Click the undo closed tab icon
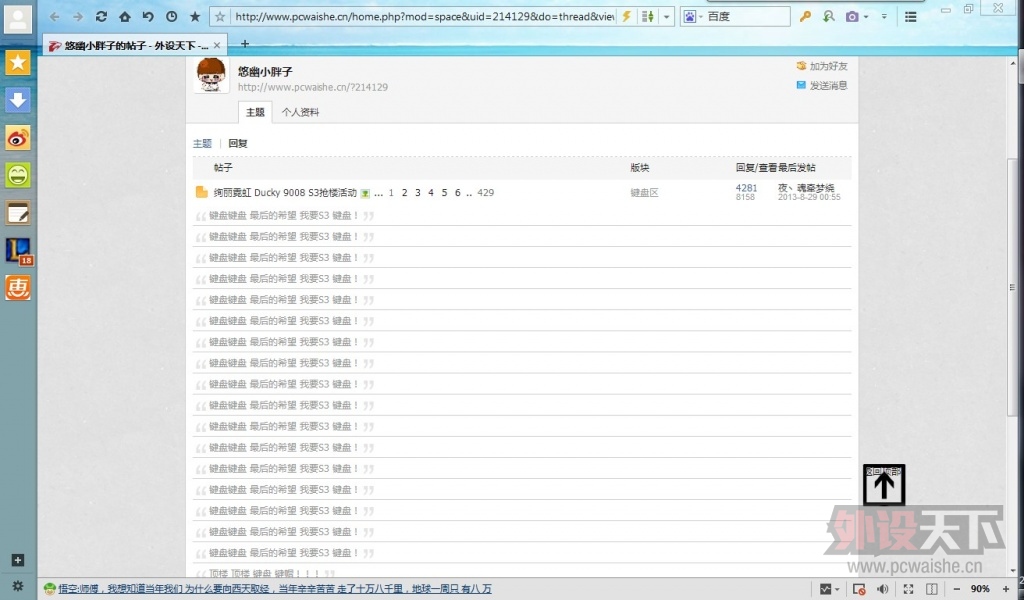Screen dimensions: 1024x600 [x=148, y=16]
